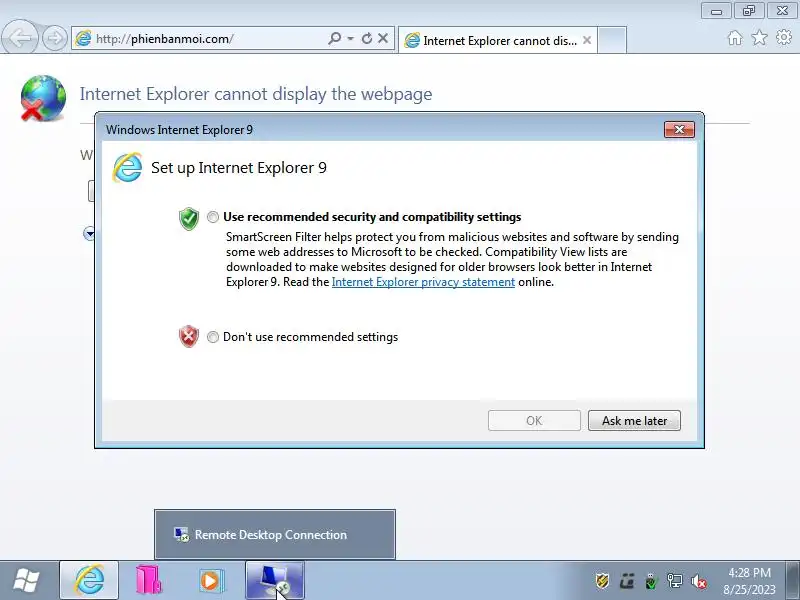The image size is (800, 600).
Task: Open the Windows Start button
Action: point(26,581)
